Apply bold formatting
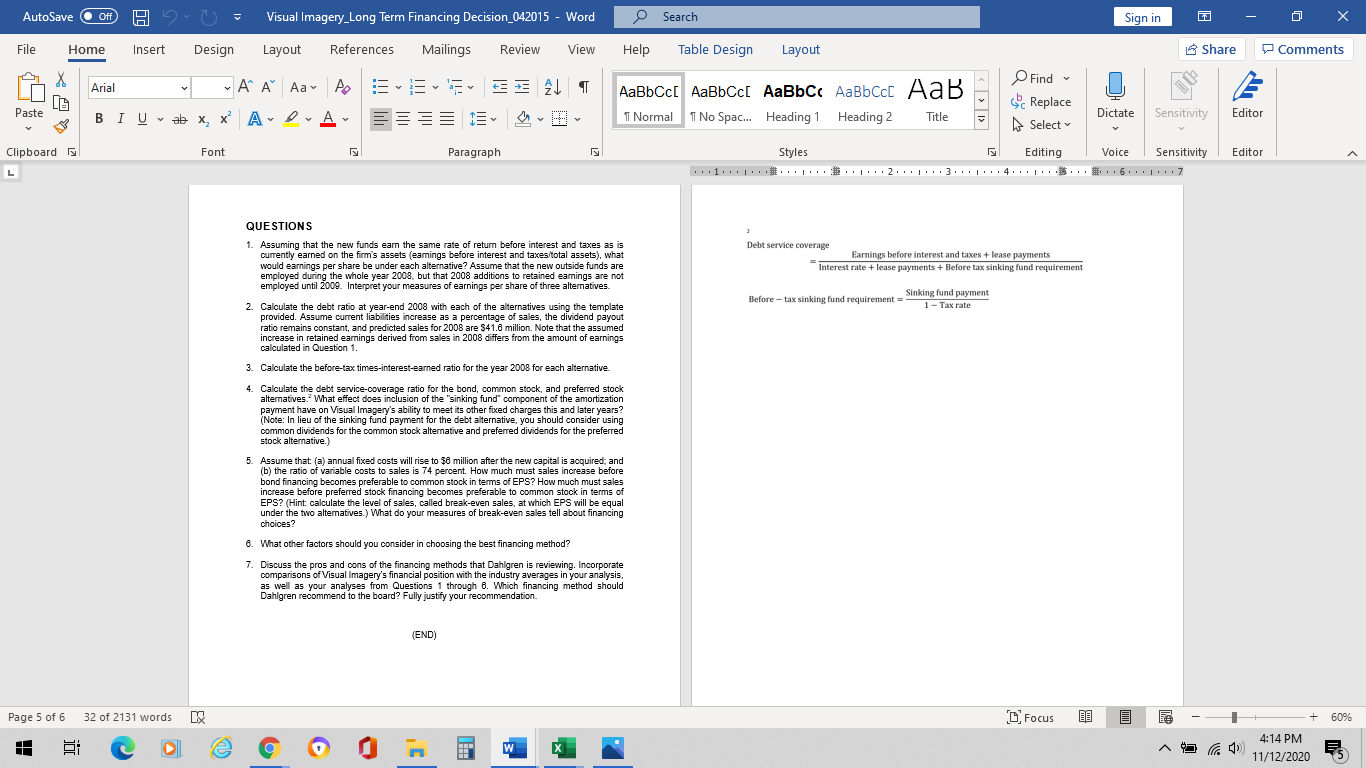 [x=98, y=118]
